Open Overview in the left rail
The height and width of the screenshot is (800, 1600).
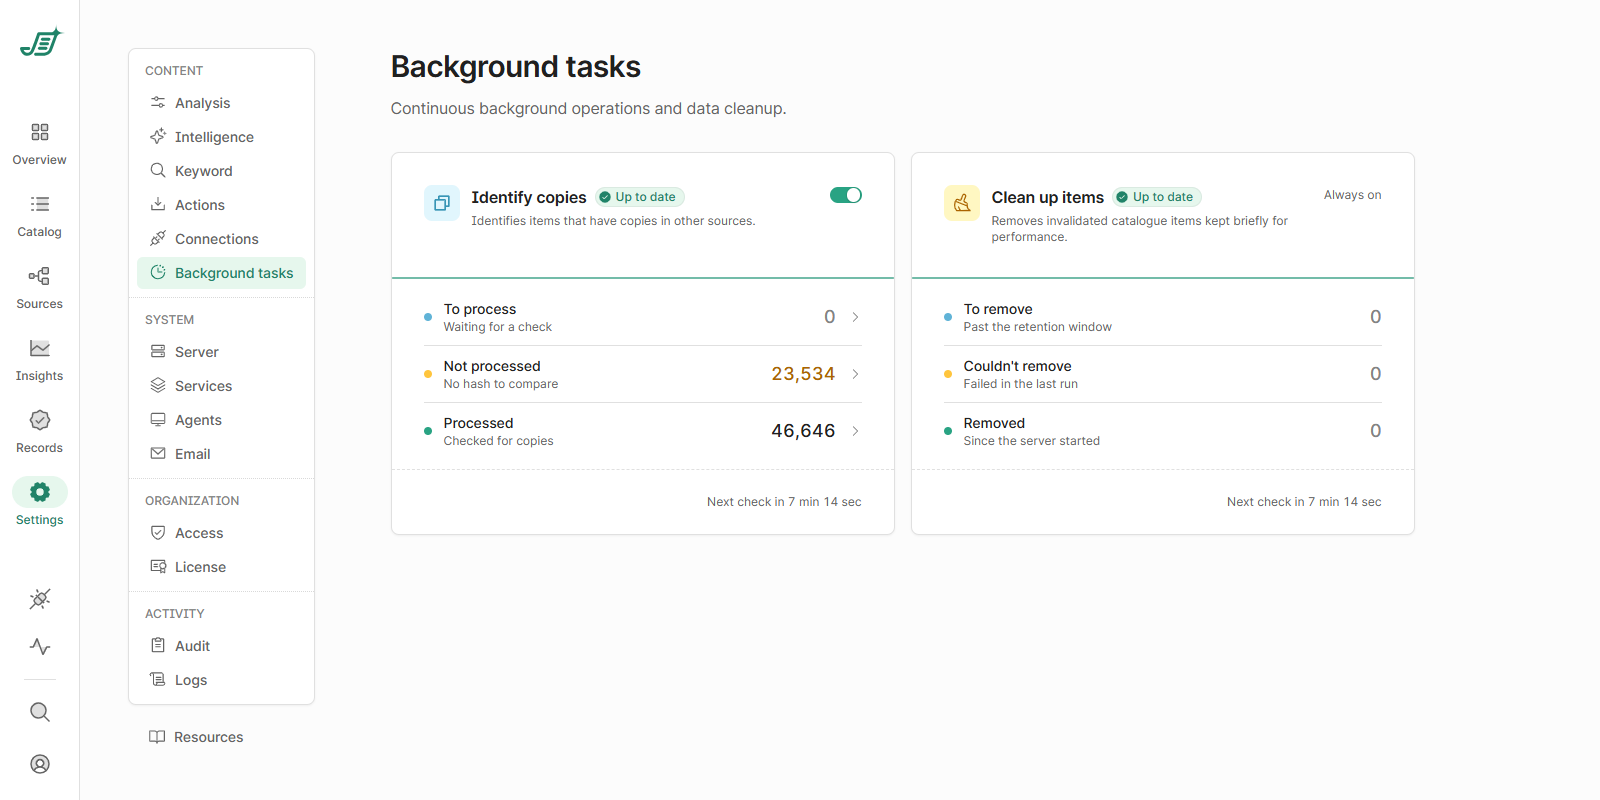[x=40, y=144]
